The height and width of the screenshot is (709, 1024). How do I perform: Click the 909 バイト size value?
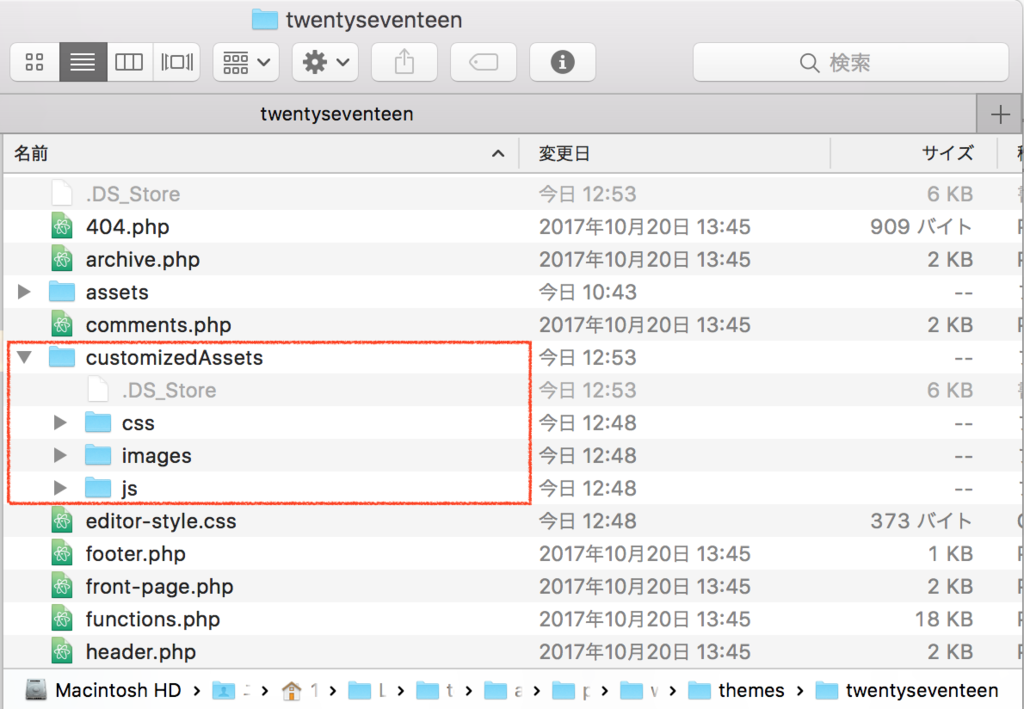pyautogui.click(x=921, y=227)
